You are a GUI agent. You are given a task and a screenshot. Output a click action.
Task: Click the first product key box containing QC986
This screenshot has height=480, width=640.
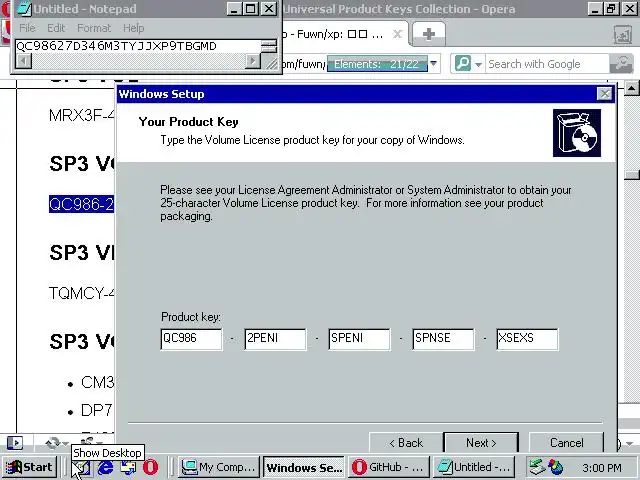(x=191, y=339)
